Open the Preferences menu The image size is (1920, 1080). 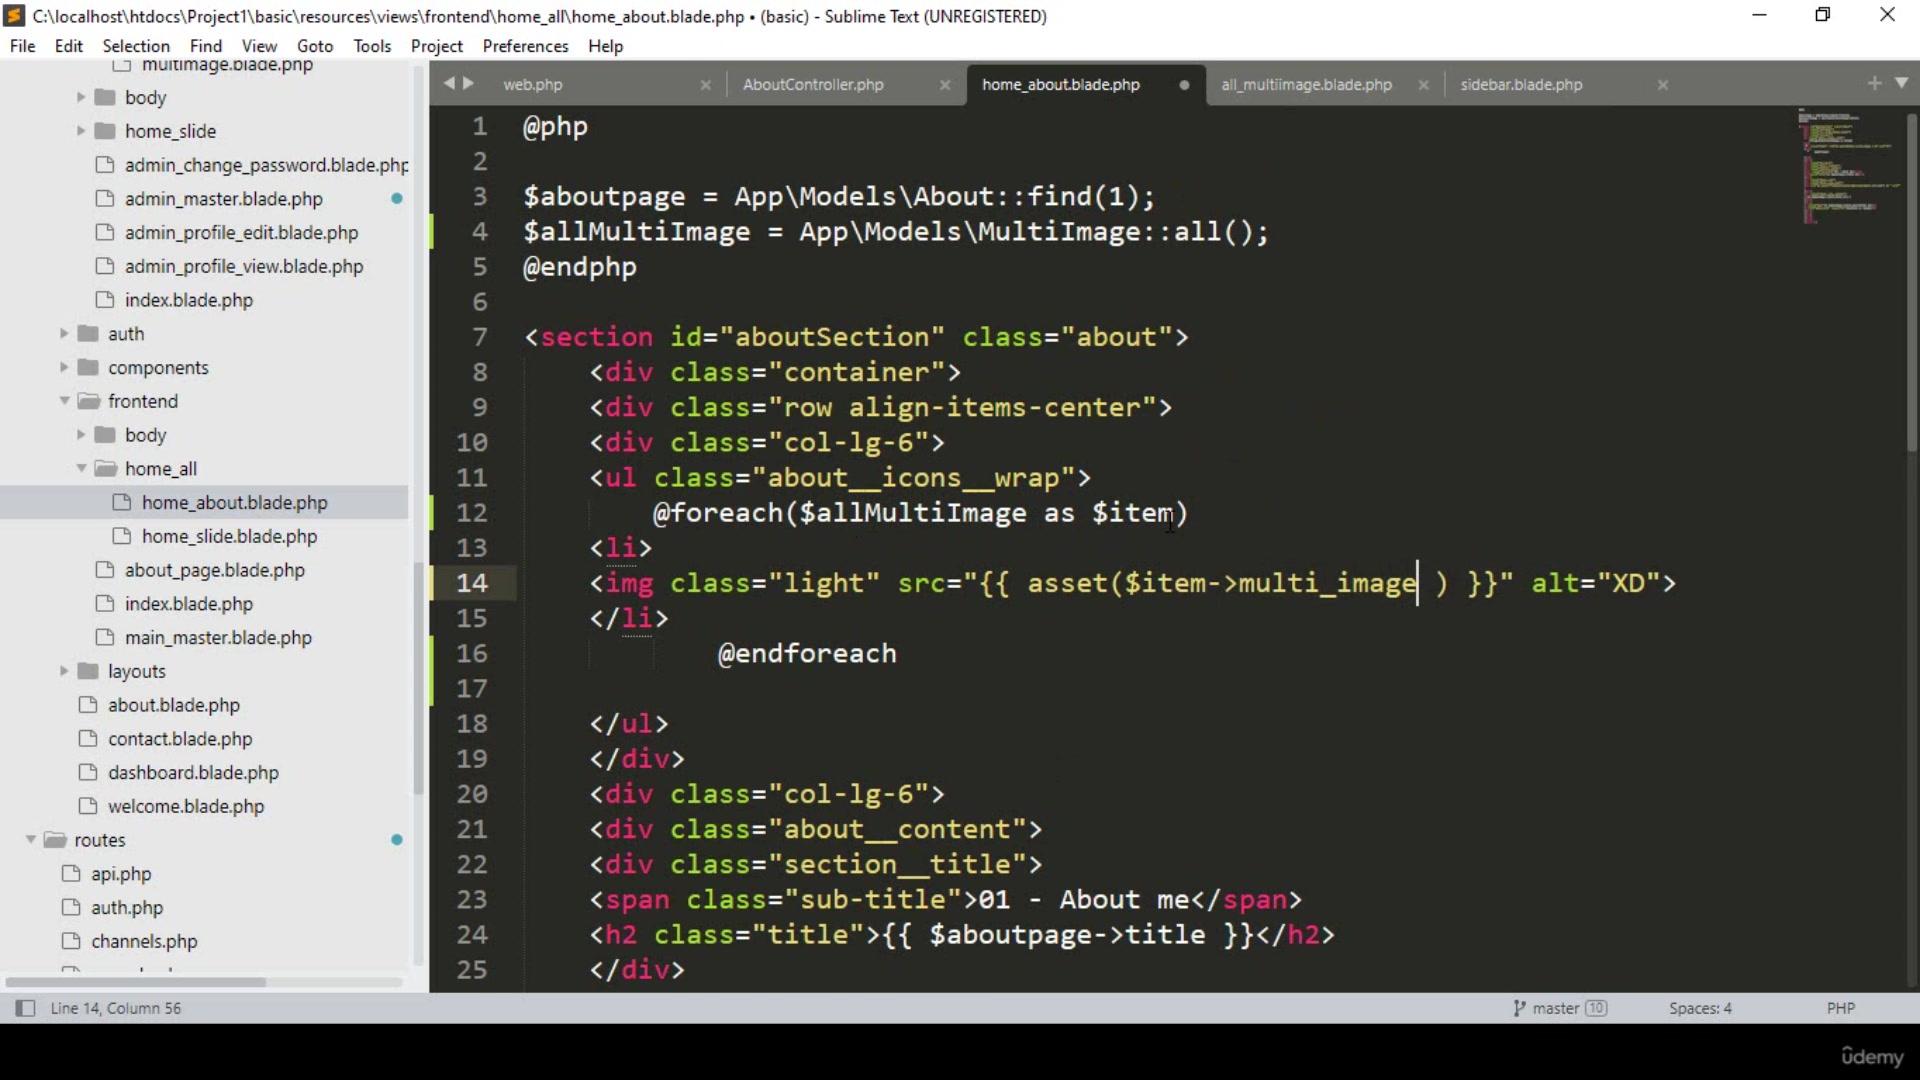tap(525, 46)
